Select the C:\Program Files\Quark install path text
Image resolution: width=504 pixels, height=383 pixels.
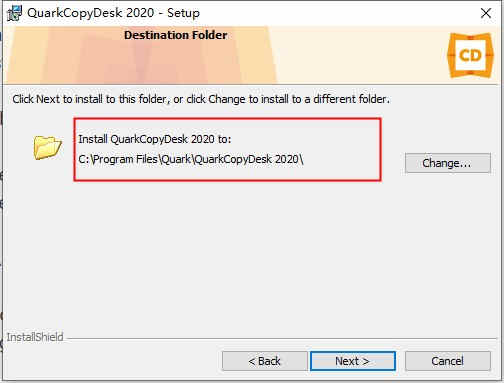tap(191, 159)
